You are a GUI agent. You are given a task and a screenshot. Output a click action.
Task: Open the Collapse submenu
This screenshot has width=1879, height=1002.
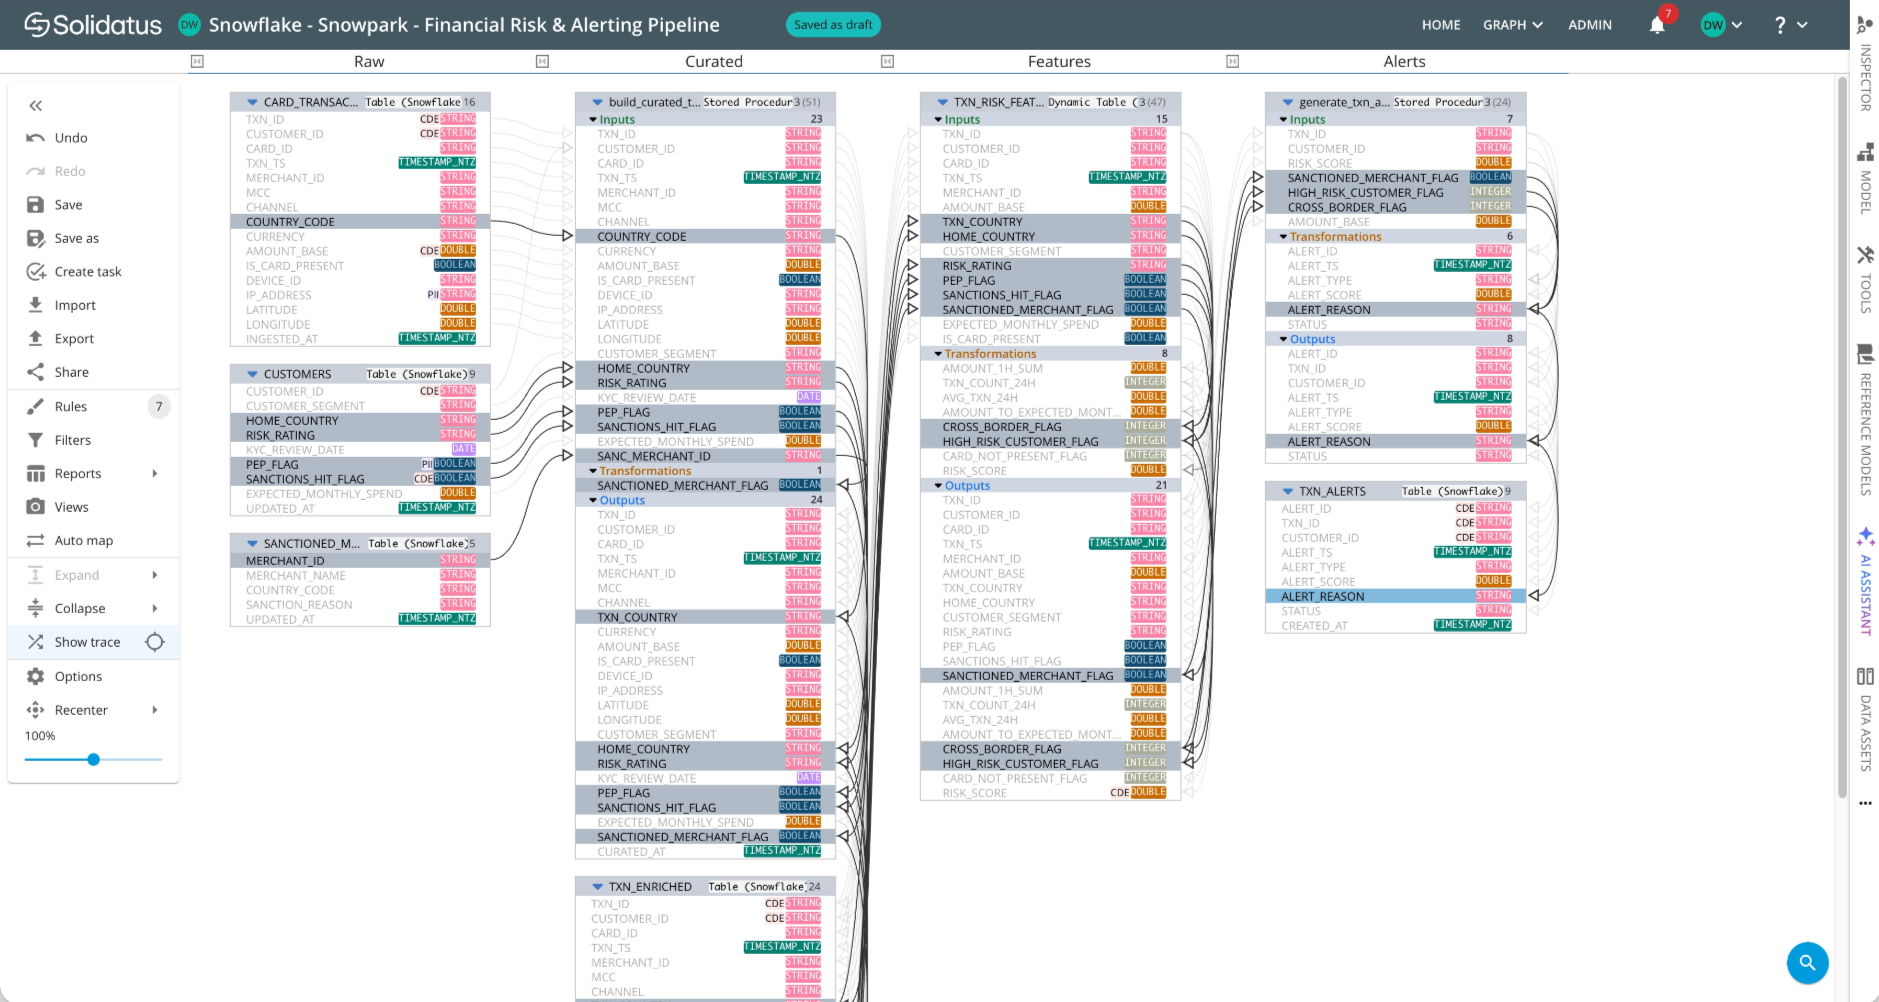coord(93,609)
